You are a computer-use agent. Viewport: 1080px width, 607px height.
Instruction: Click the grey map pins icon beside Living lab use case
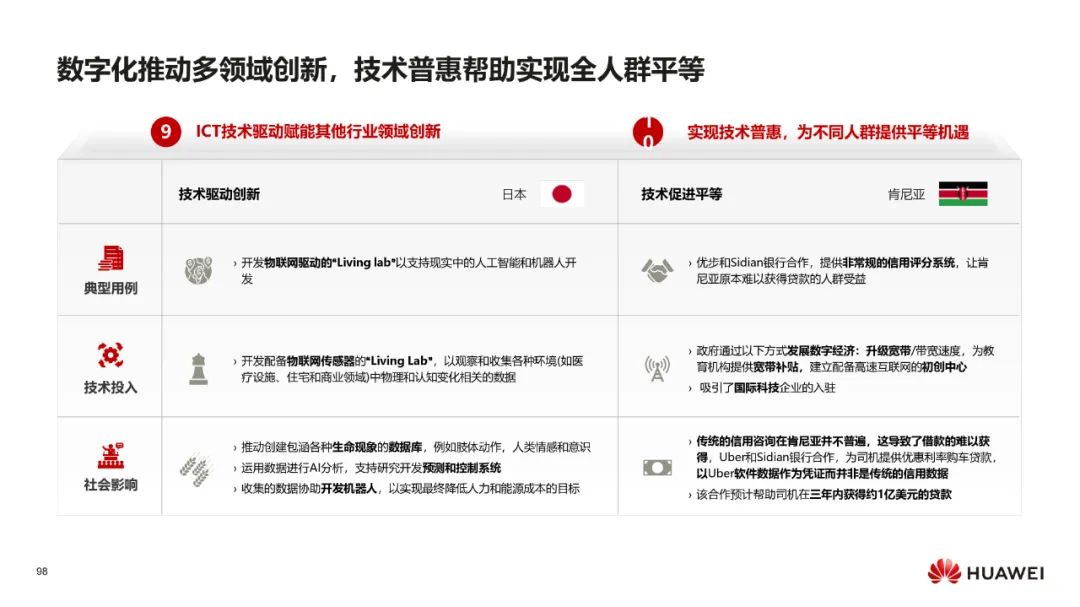[x=198, y=271]
